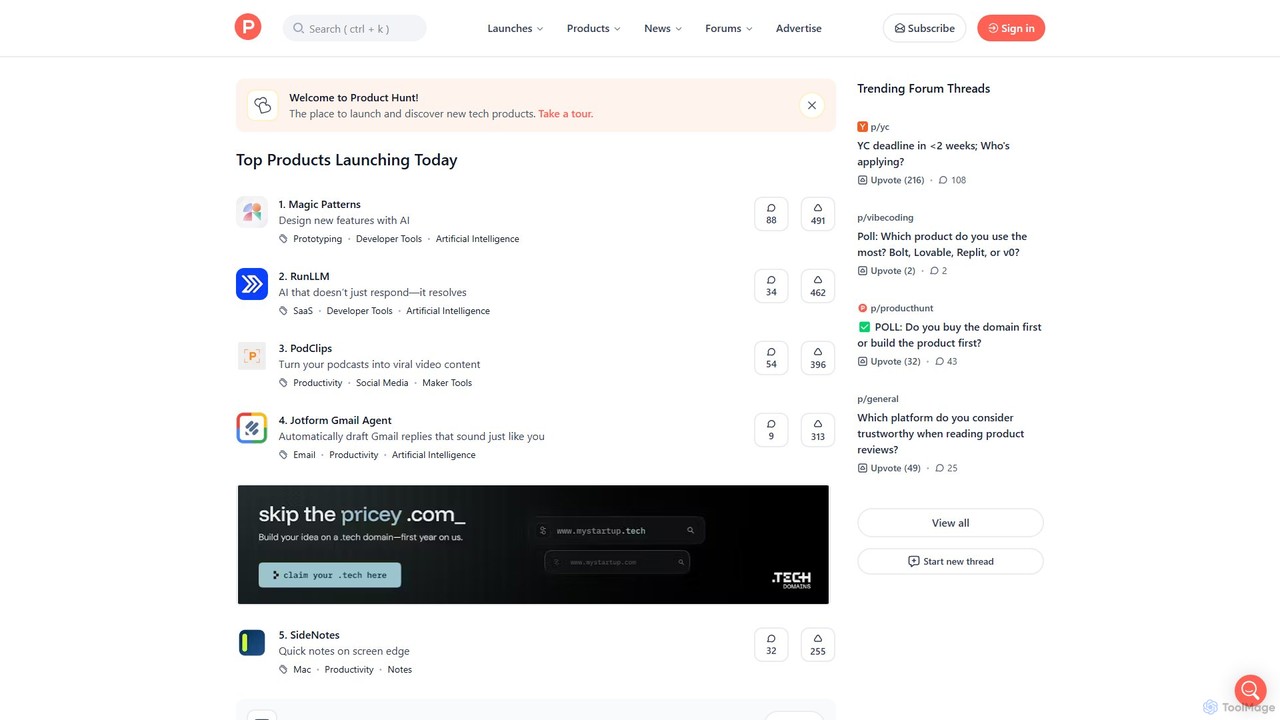Image resolution: width=1280 pixels, height=720 pixels.
Task: View SideNotes comments (32)
Action: coord(771,645)
